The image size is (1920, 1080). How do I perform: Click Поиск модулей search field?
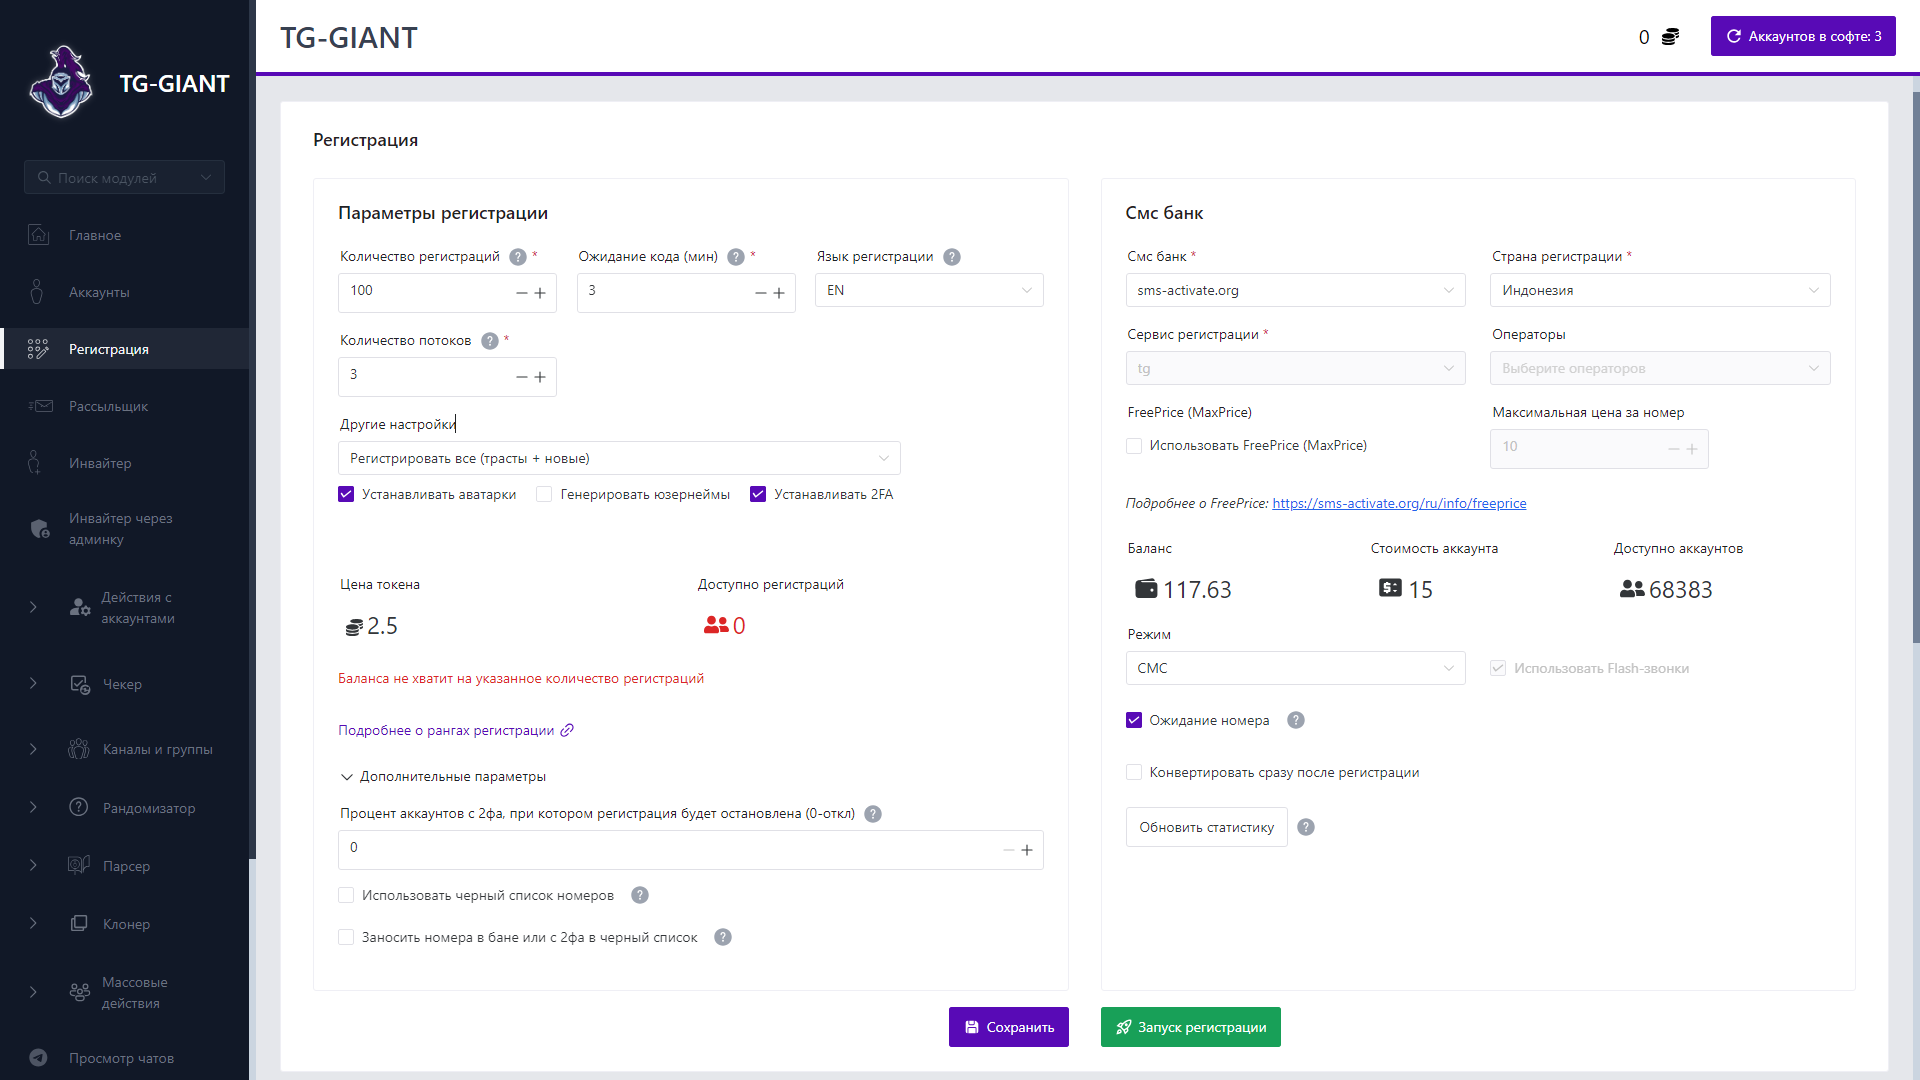coord(124,178)
